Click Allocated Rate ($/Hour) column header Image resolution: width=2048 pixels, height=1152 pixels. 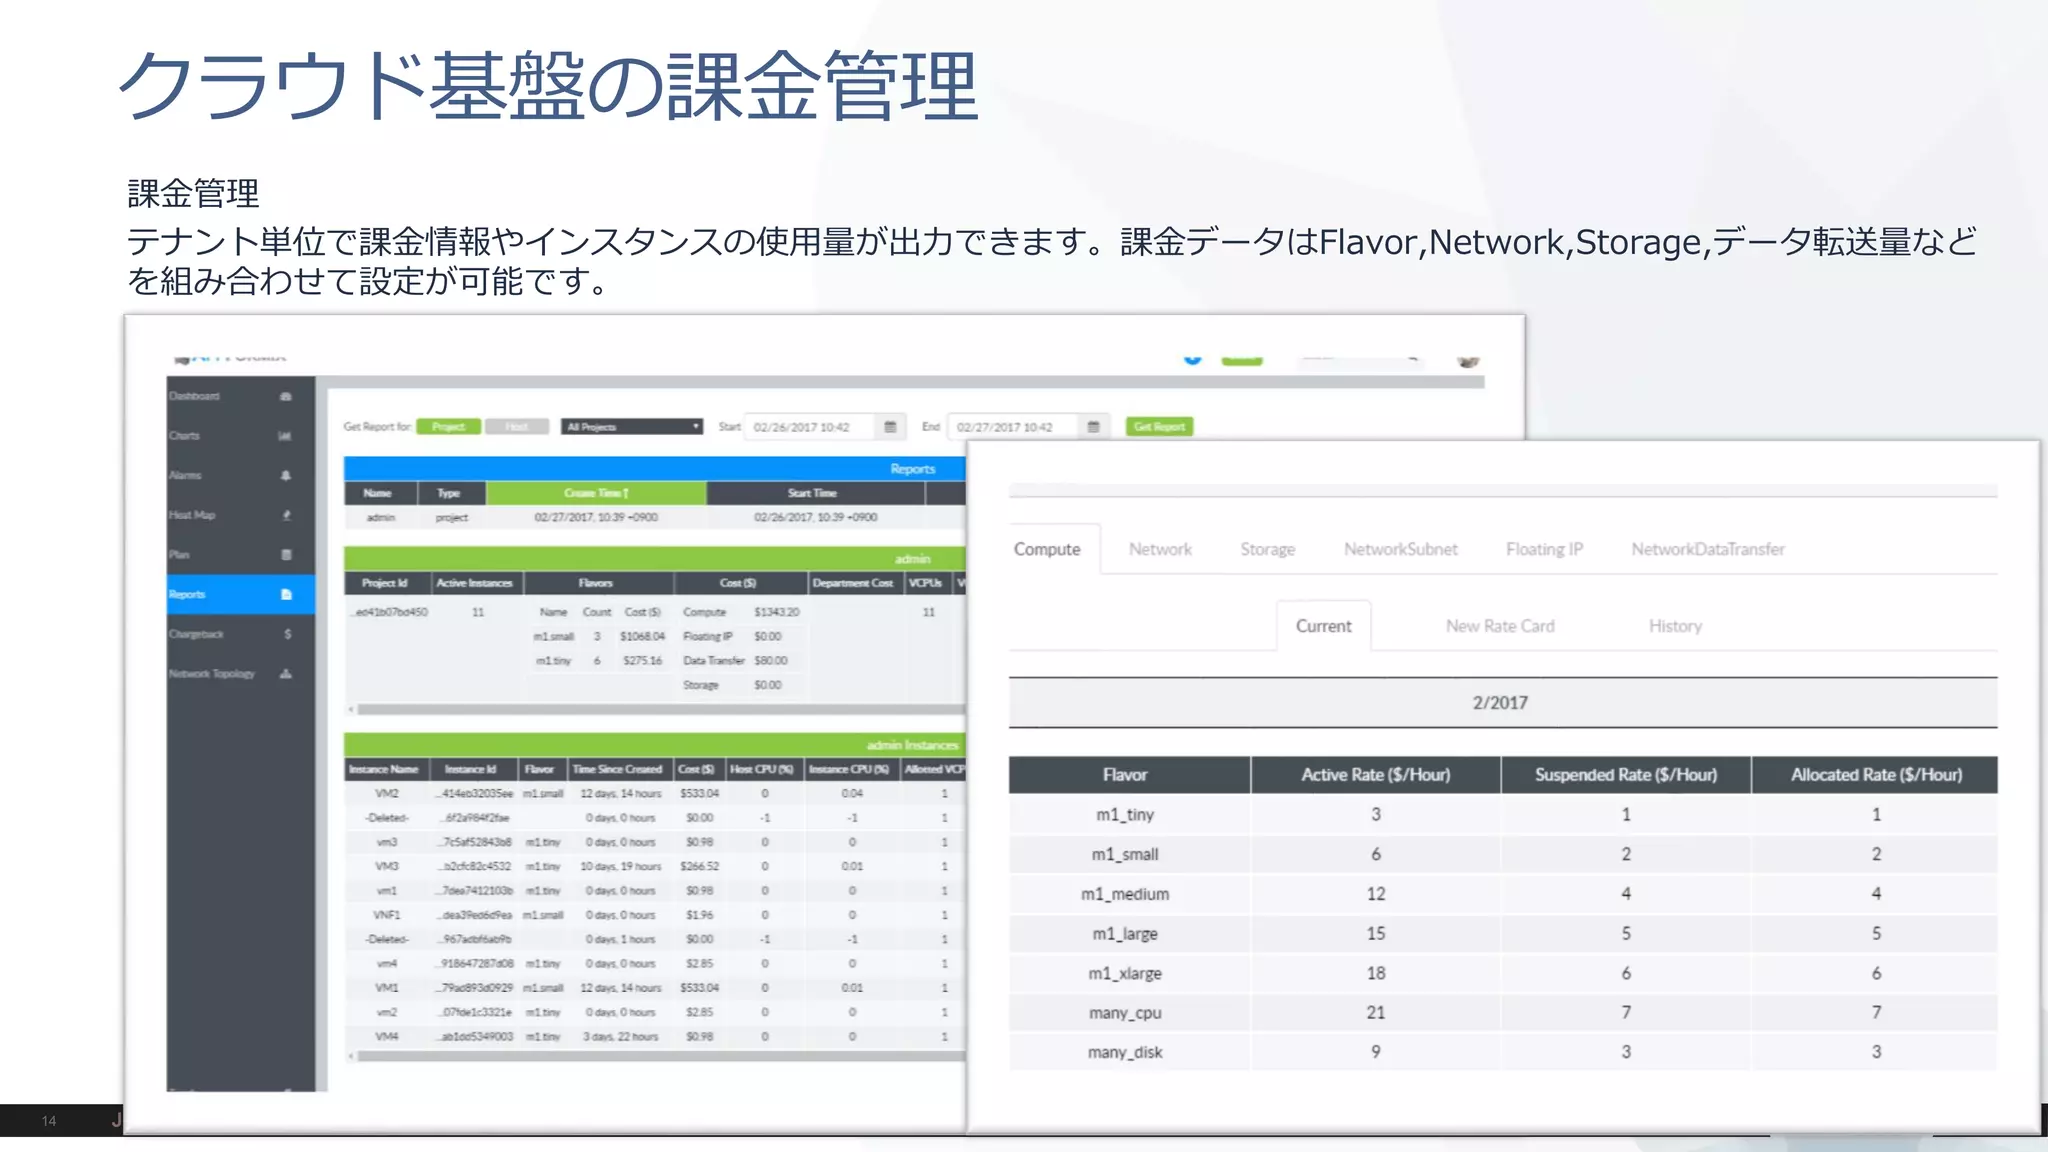(x=1875, y=775)
